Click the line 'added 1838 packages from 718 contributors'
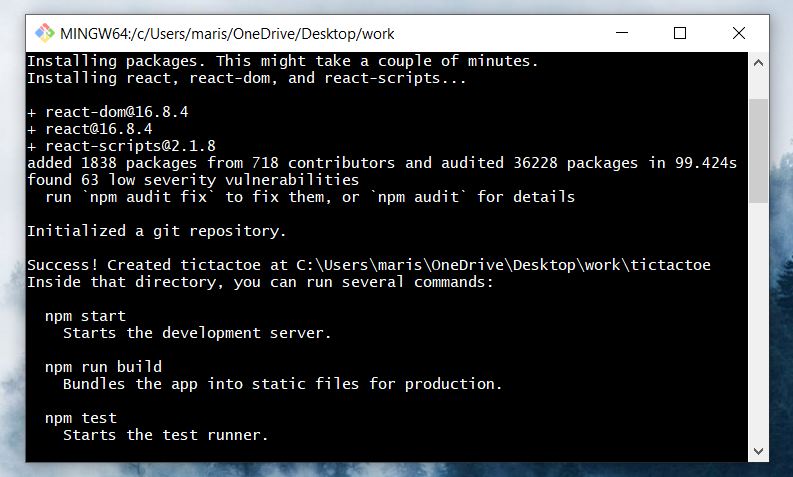 (x=382, y=163)
